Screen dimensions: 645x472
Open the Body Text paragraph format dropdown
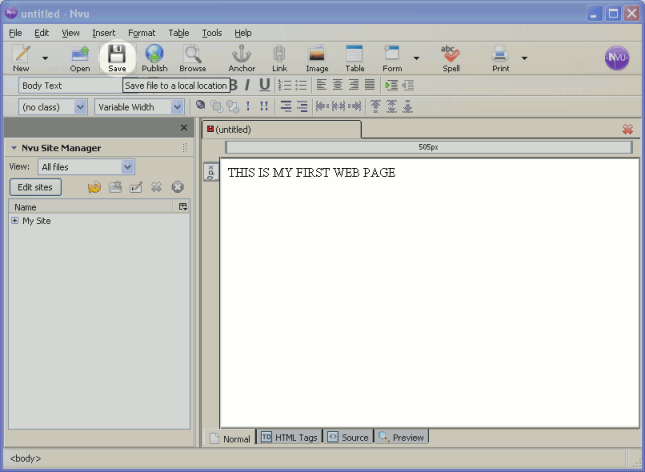pos(70,86)
